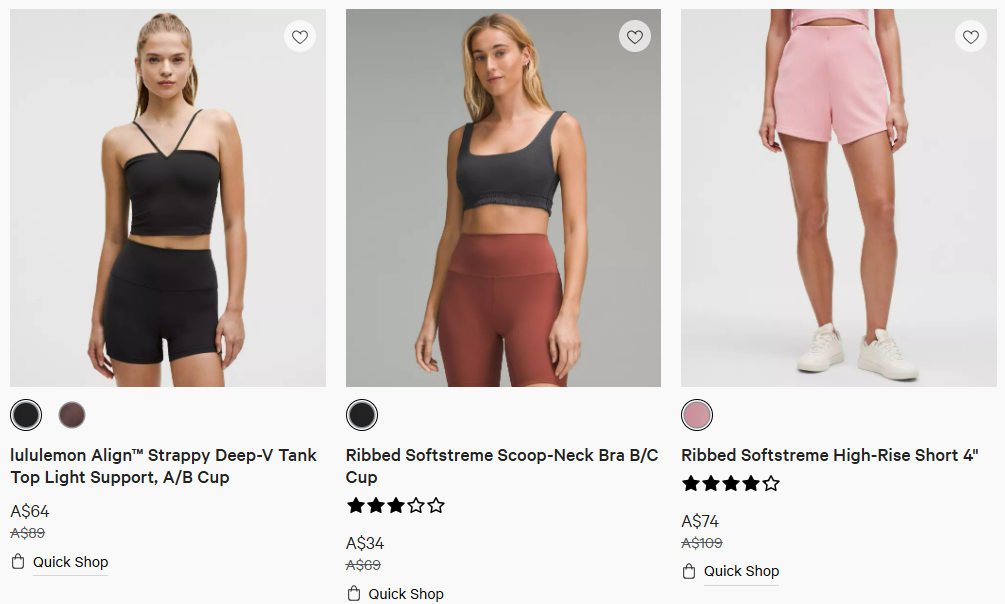
Task: Click star rating of Scoop-Neck Bra
Action: [x=395, y=506]
